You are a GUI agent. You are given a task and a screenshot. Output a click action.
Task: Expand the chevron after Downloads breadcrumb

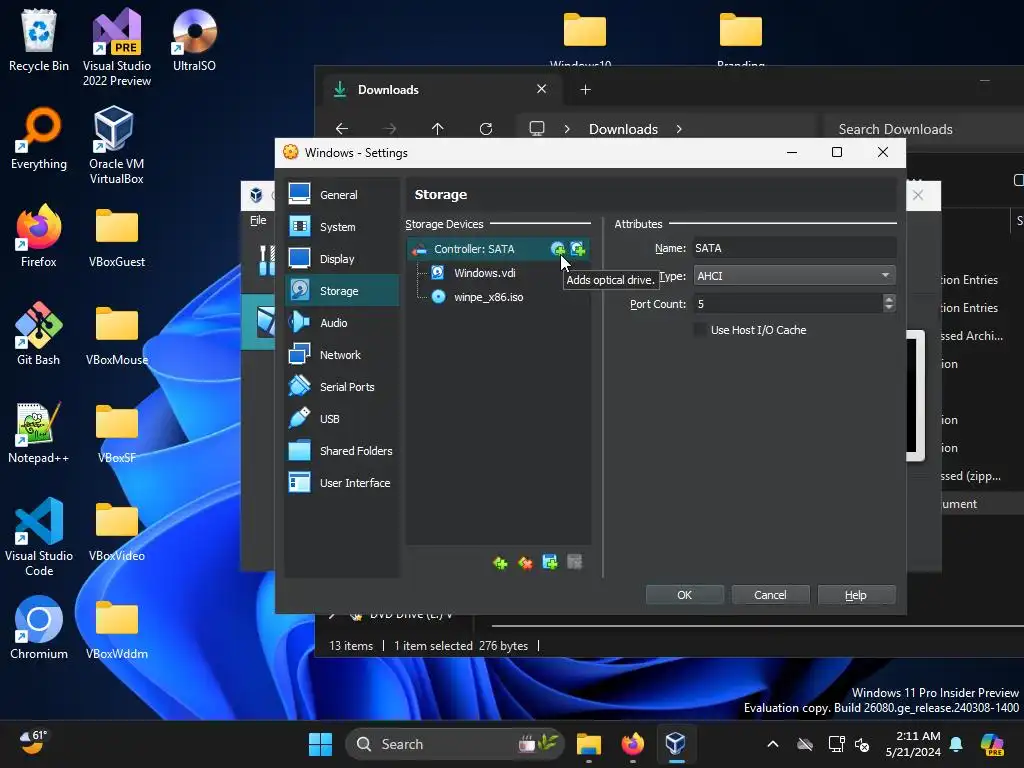pos(679,129)
